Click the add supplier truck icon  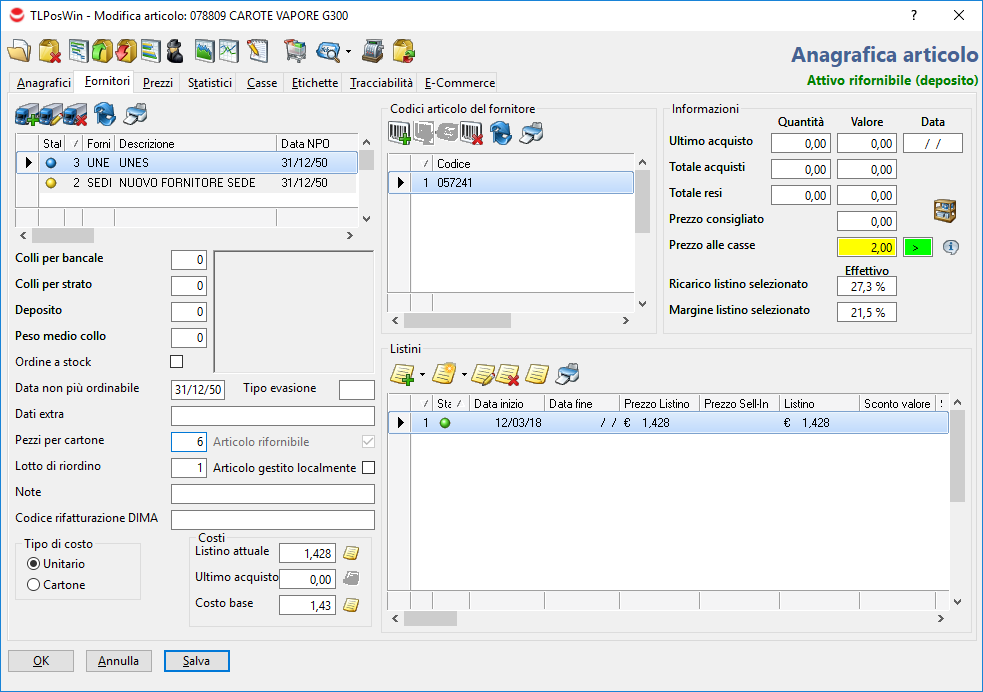pos(27,114)
